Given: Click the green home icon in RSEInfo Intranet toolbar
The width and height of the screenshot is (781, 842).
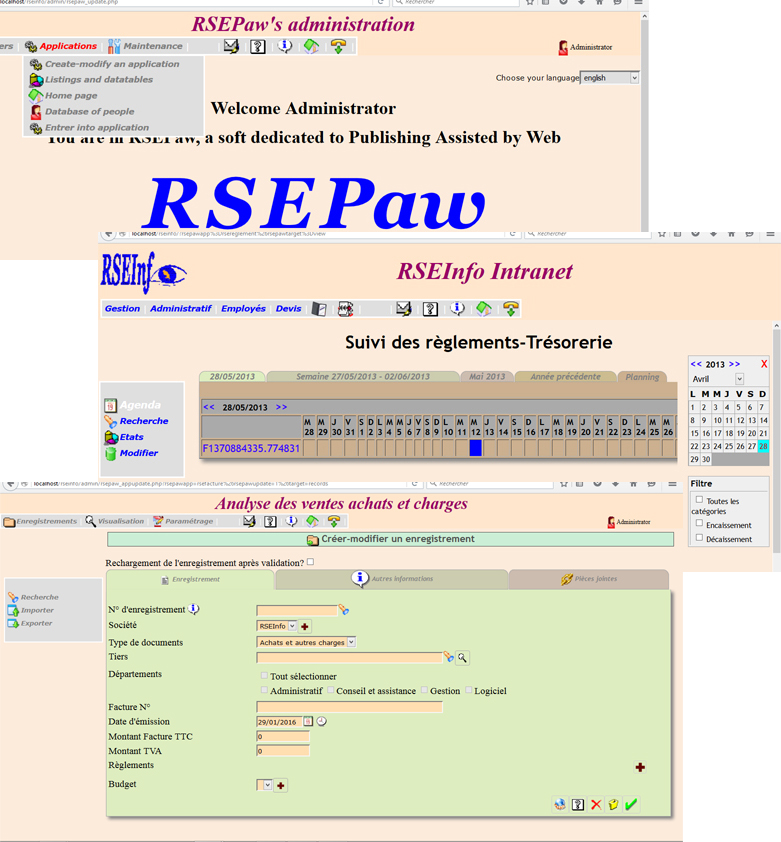Looking at the screenshot, I should click(484, 309).
